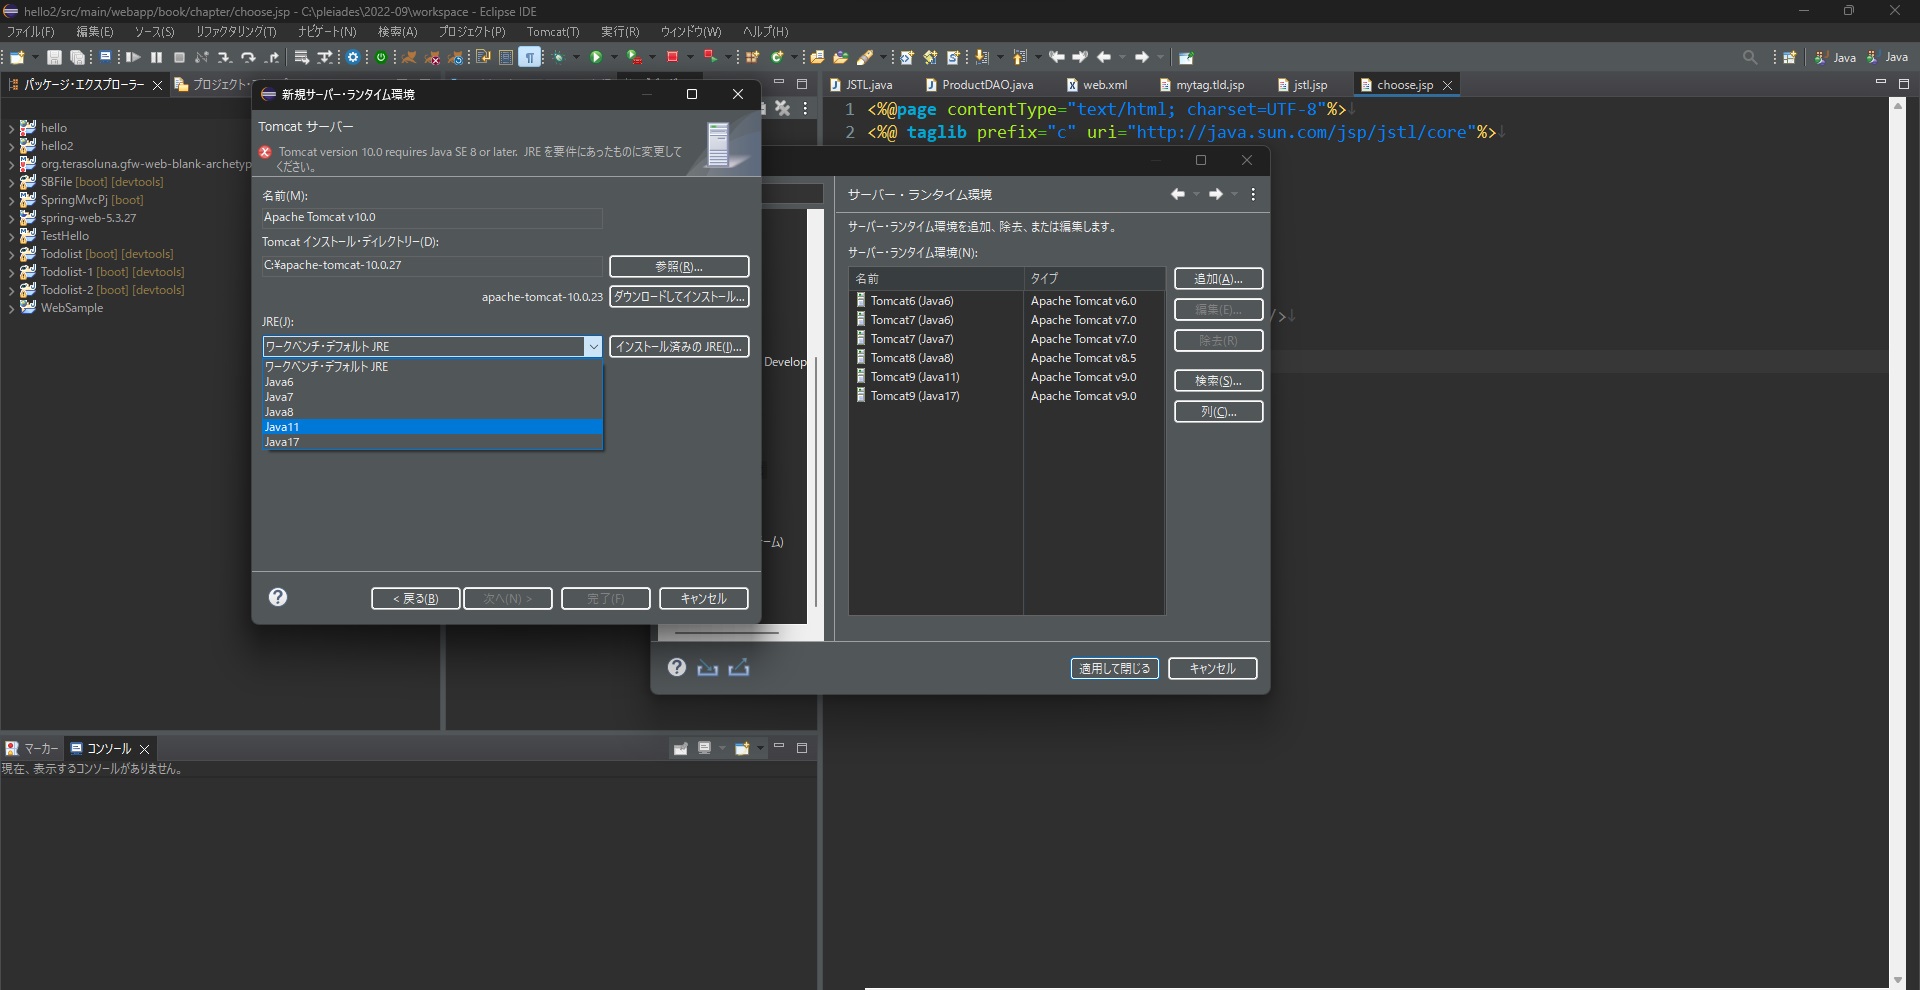Open the Tomcat(T) menu
The width and height of the screenshot is (1920, 990).
[x=553, y=31]
